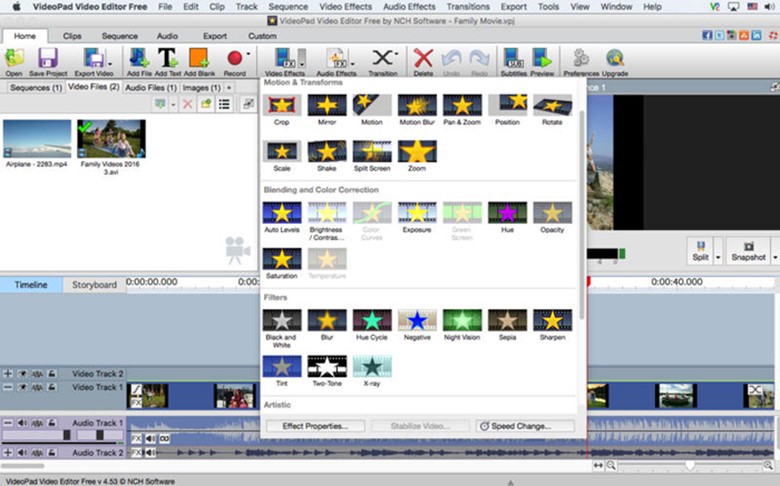Apply the Auto Levels effect

coord(282,212)
